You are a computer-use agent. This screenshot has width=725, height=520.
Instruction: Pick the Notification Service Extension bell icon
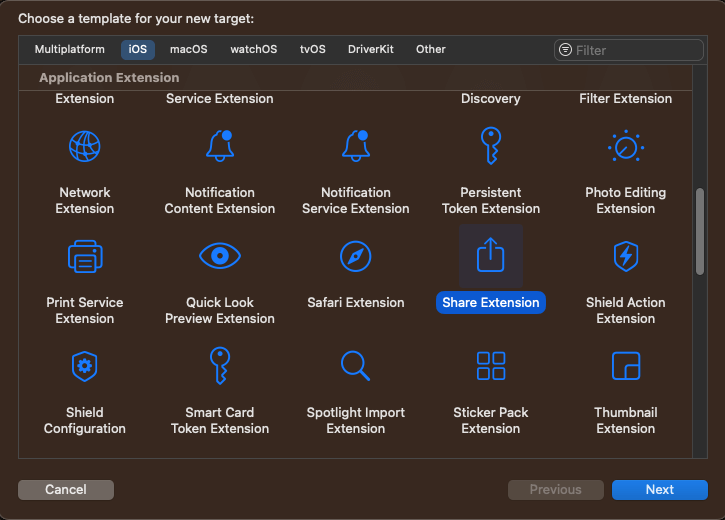[x=356, y=146]
